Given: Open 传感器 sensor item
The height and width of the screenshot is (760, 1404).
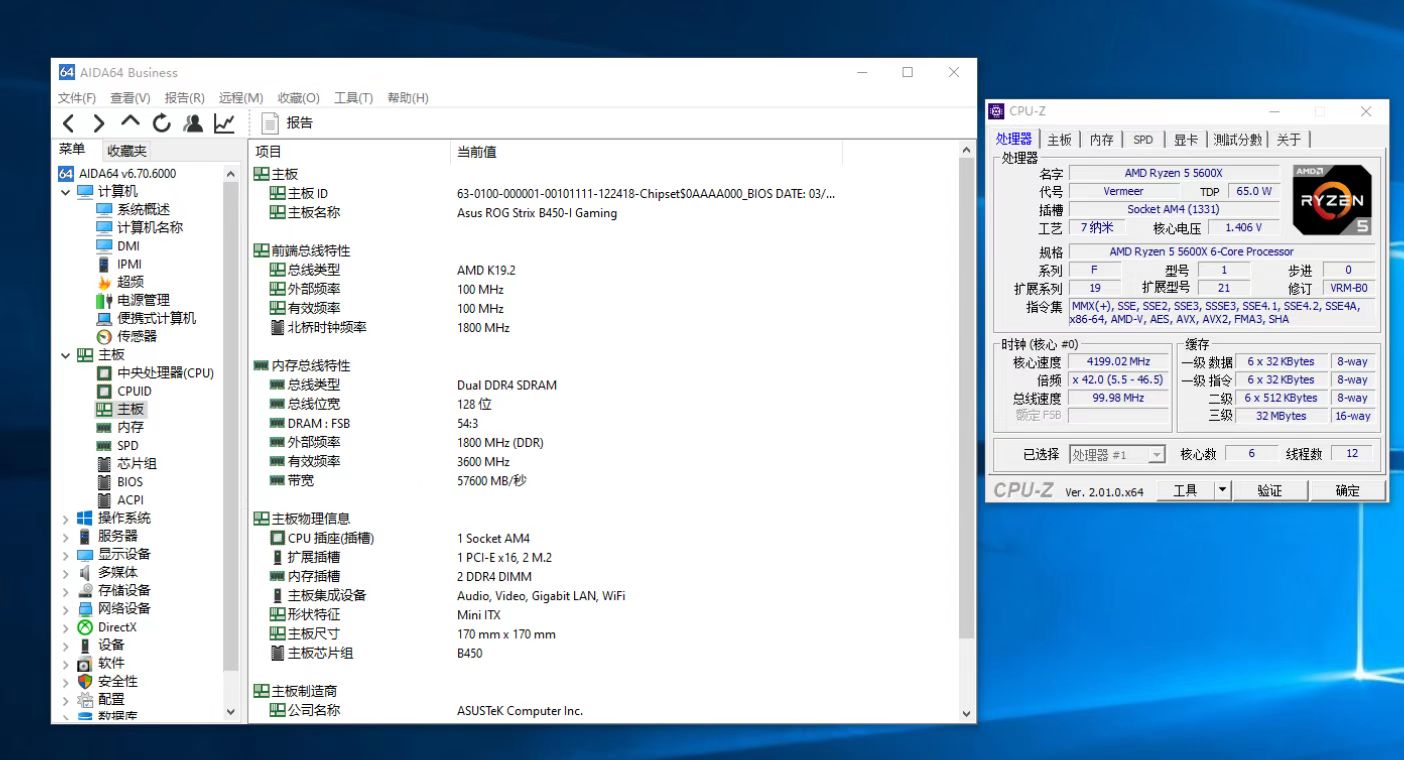Looking at the screenshot, I should coord(136,336).
